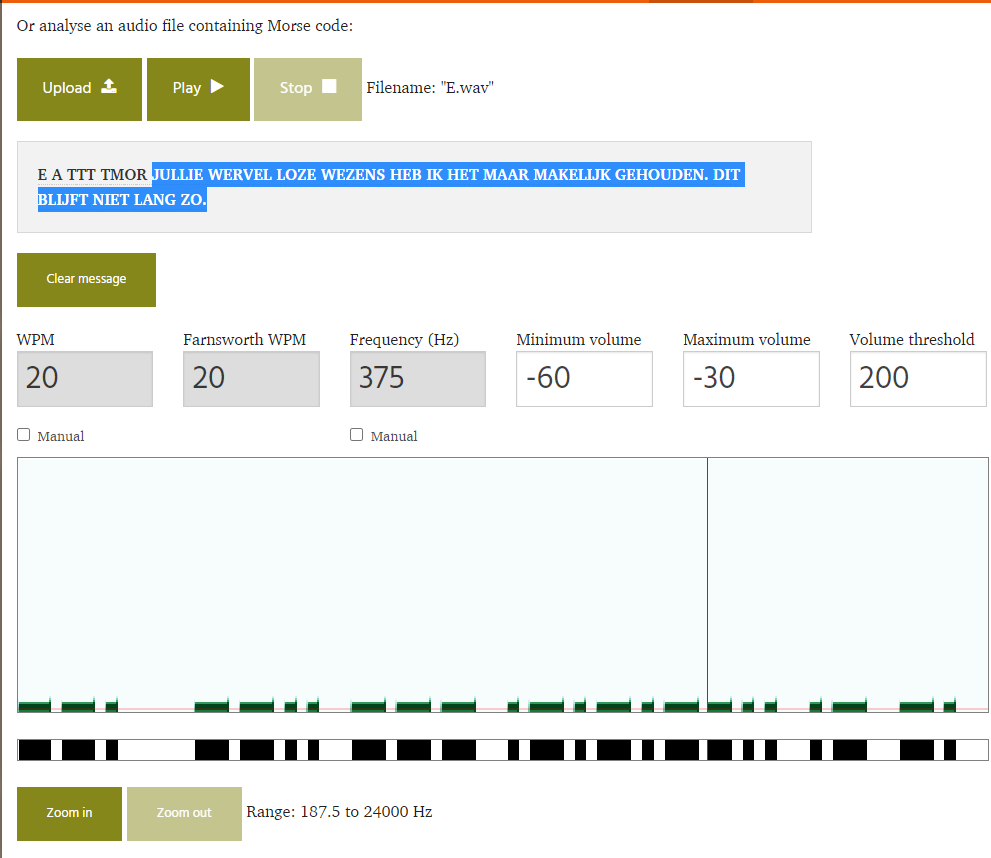This screenshot has width=991, height=858.
Task: Click the highlighted decoded Dutch message
Action: point(445,176)
